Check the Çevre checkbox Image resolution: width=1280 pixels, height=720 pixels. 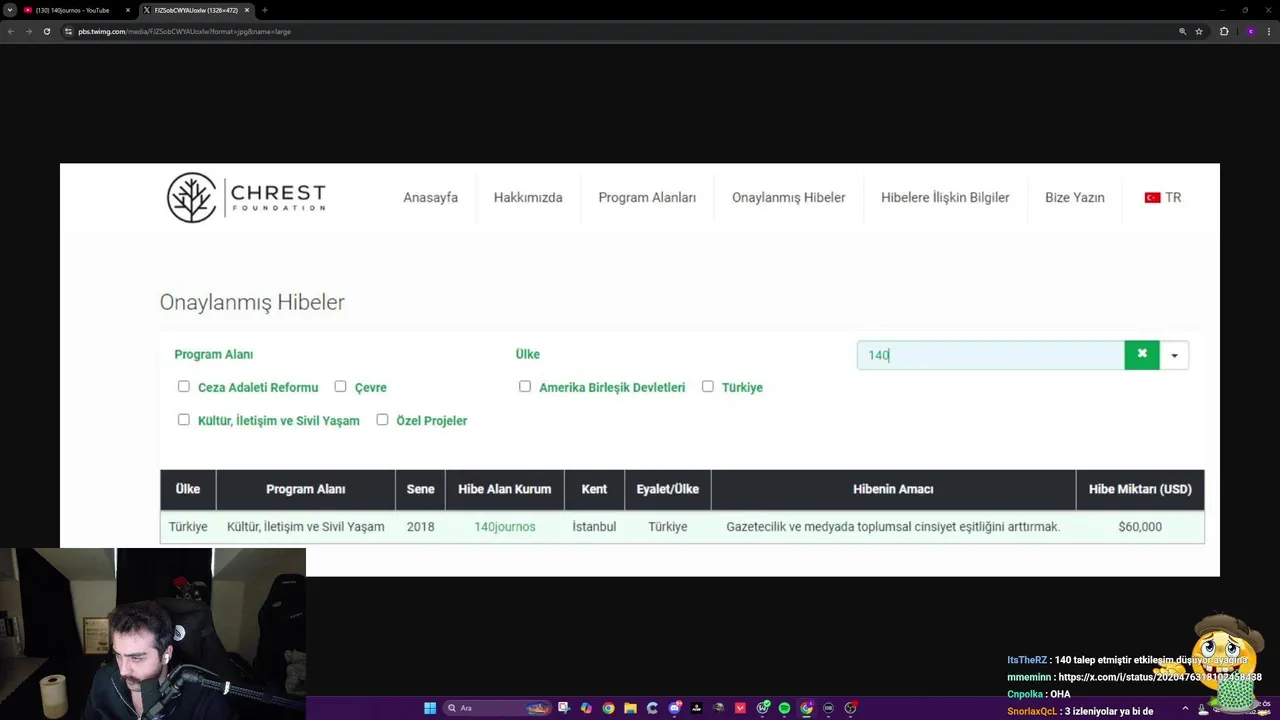(x=340, y=386)
